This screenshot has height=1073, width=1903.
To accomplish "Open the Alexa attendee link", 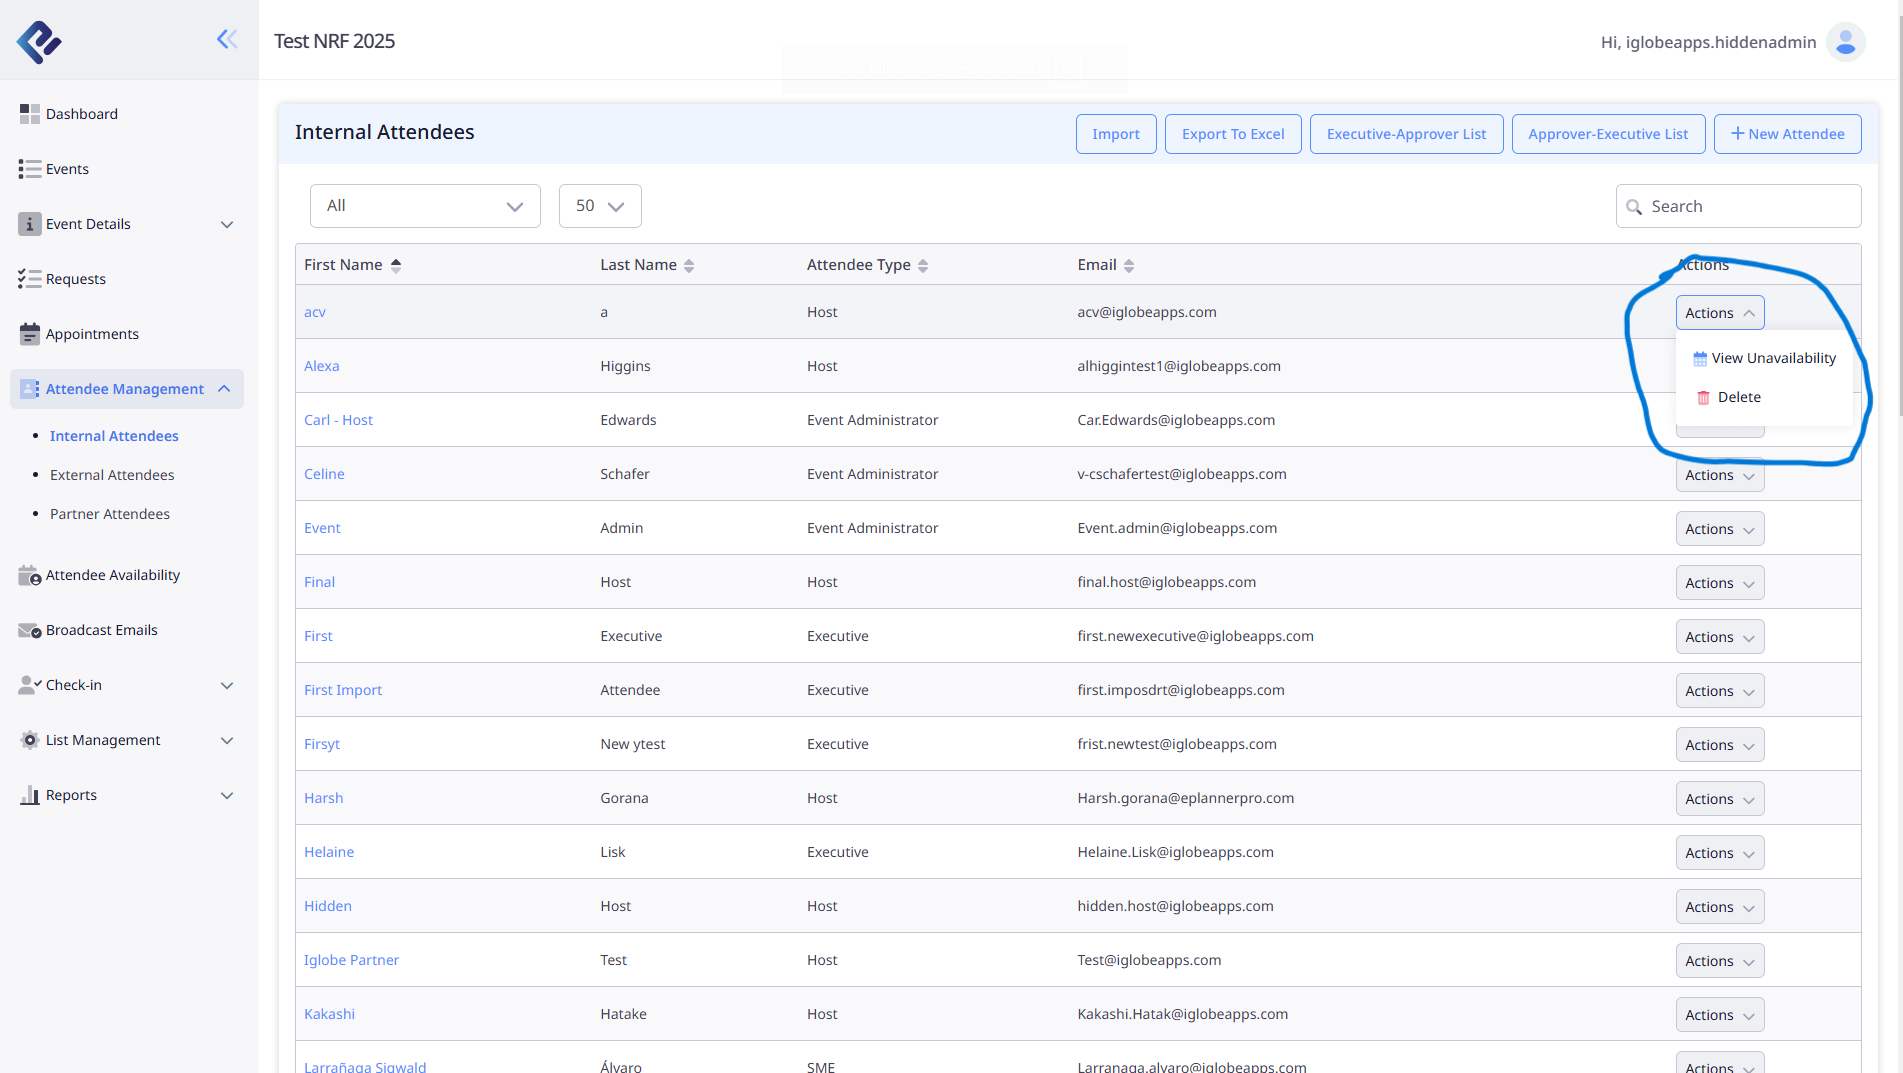I will click(x=321, y=366).
